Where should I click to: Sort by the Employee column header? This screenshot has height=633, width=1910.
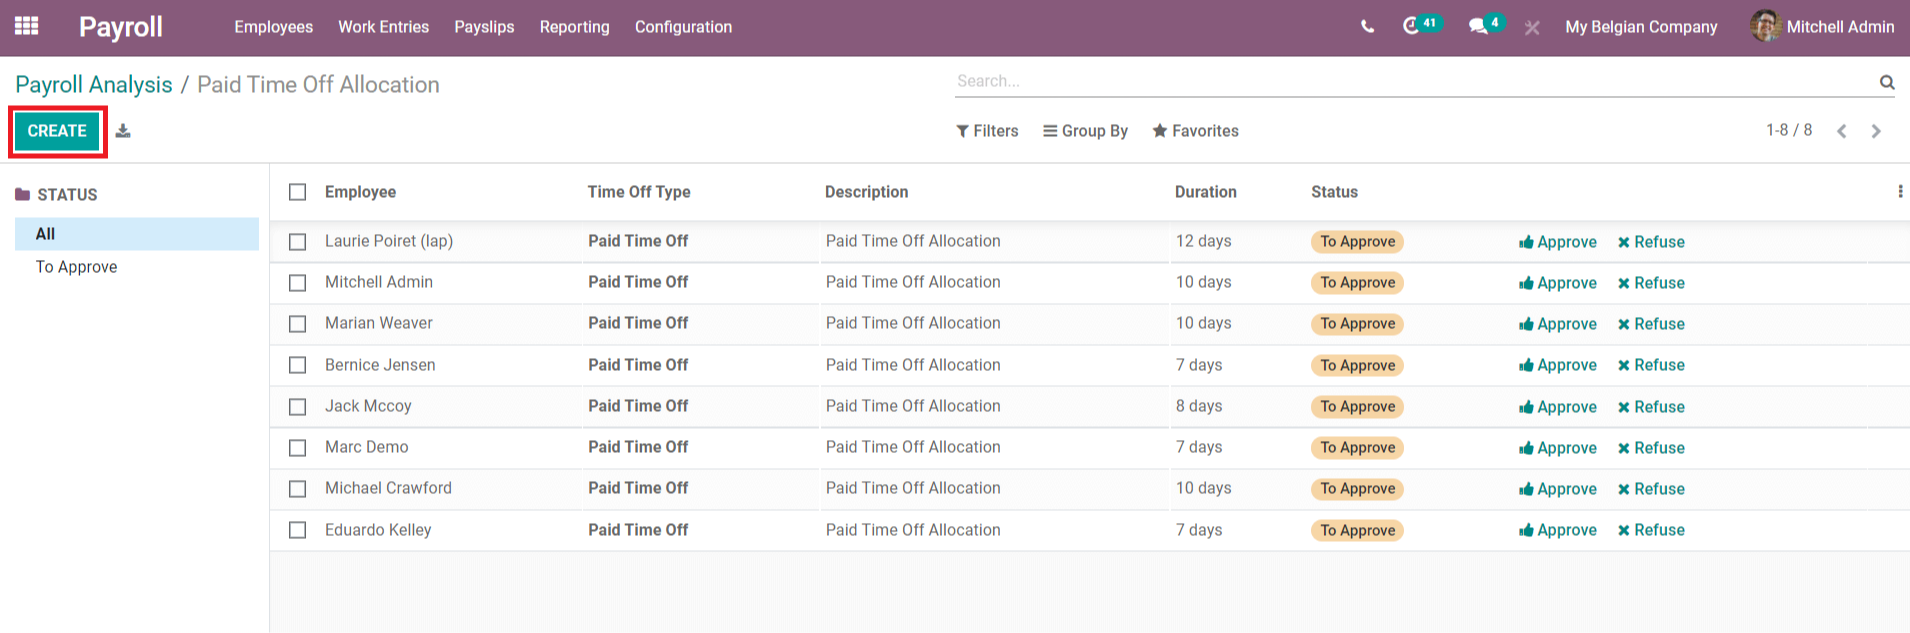tap(360, 192)
